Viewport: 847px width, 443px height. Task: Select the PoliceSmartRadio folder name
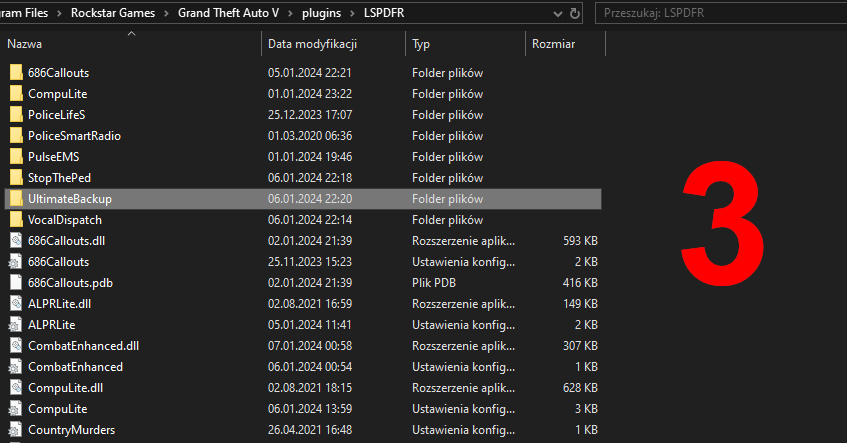pos(75,136)
